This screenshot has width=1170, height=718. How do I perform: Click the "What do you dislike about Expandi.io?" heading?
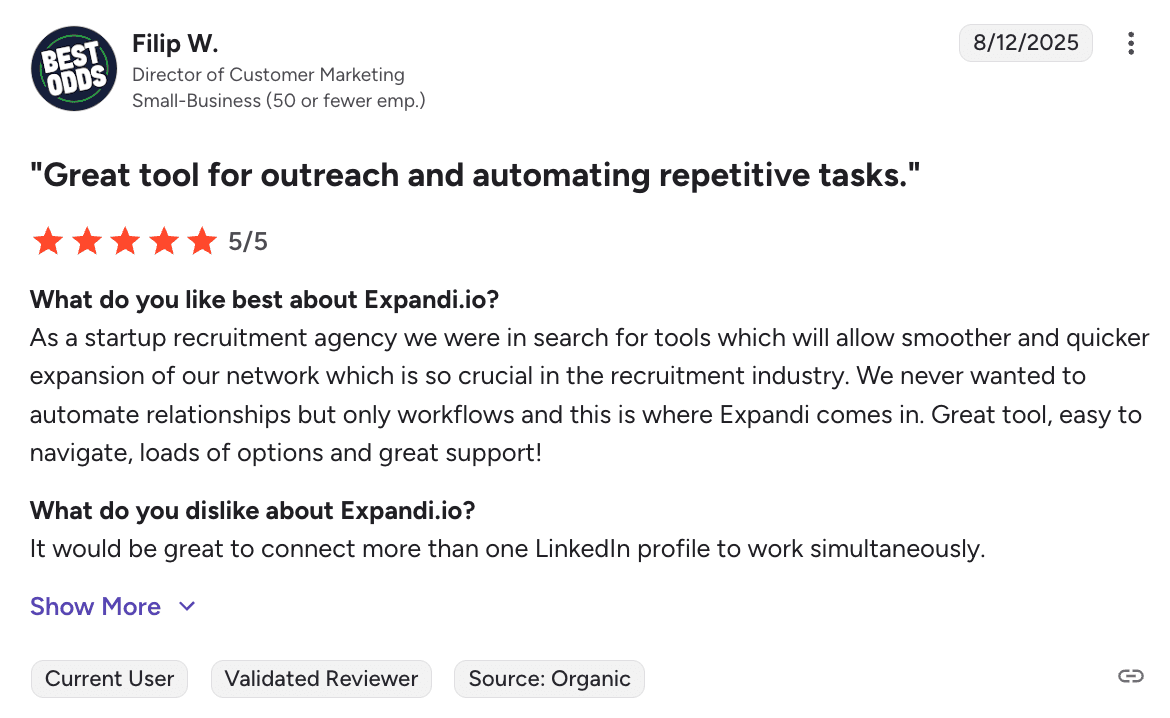(x=252, y=511)
